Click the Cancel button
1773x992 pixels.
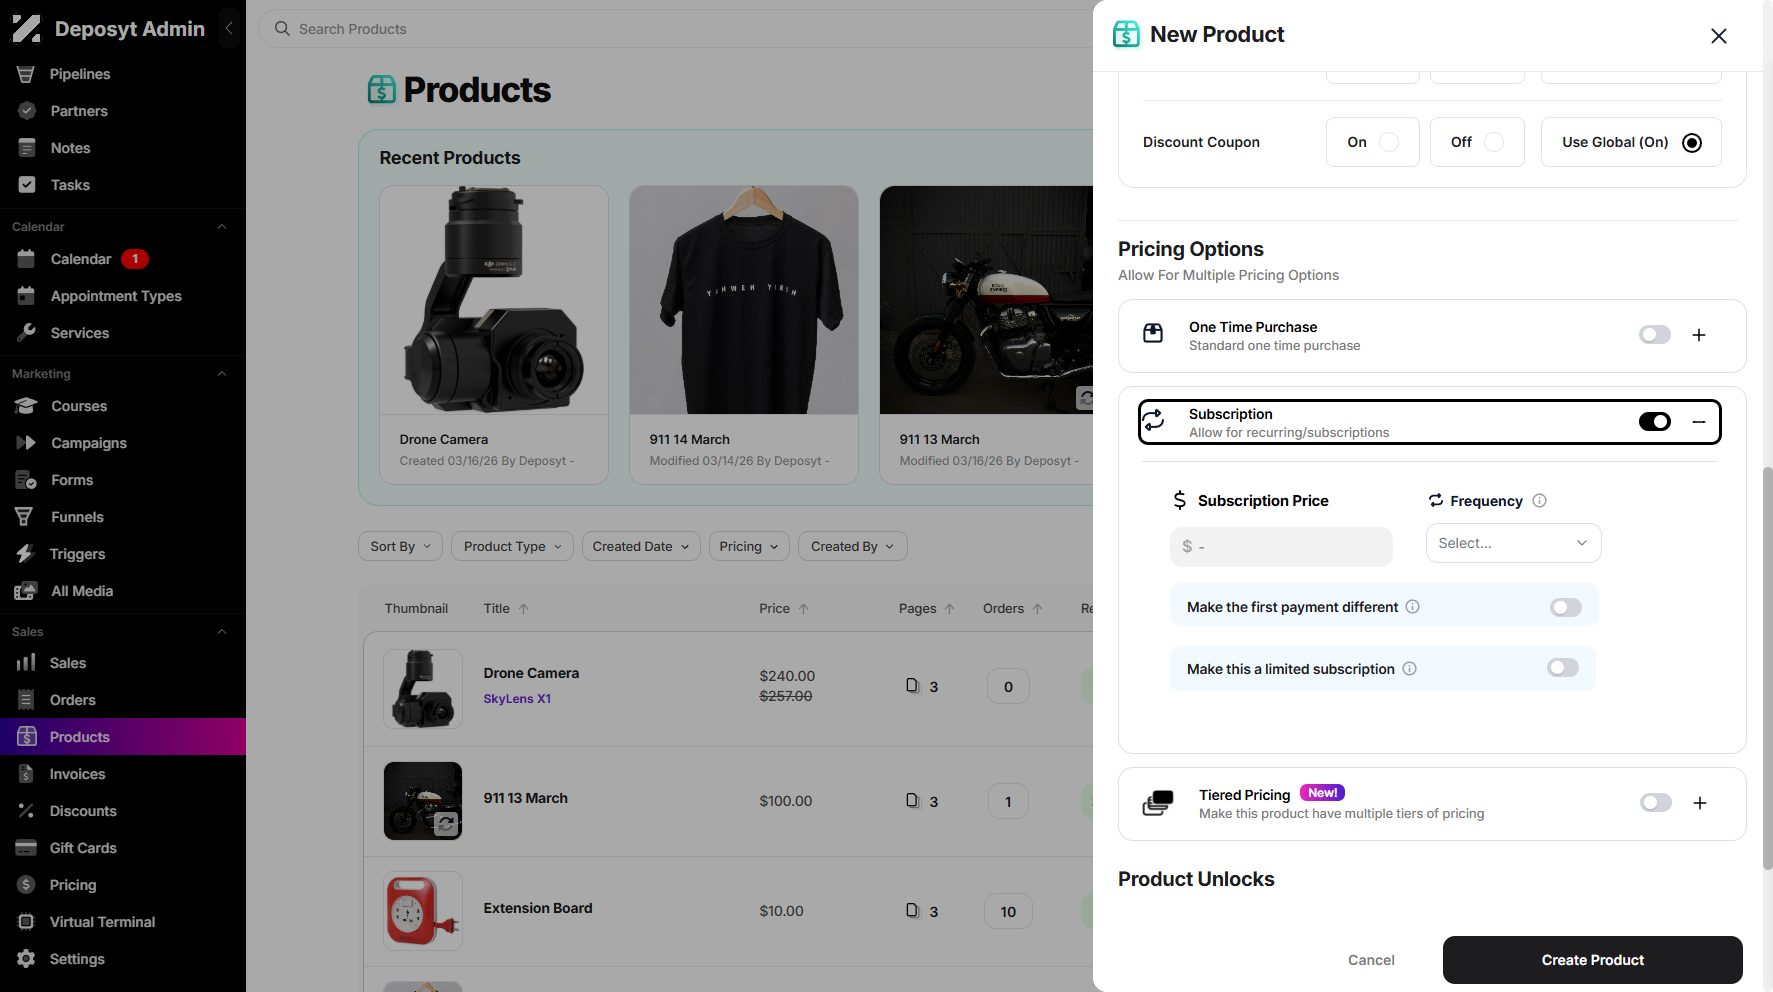pos(1371,960)
